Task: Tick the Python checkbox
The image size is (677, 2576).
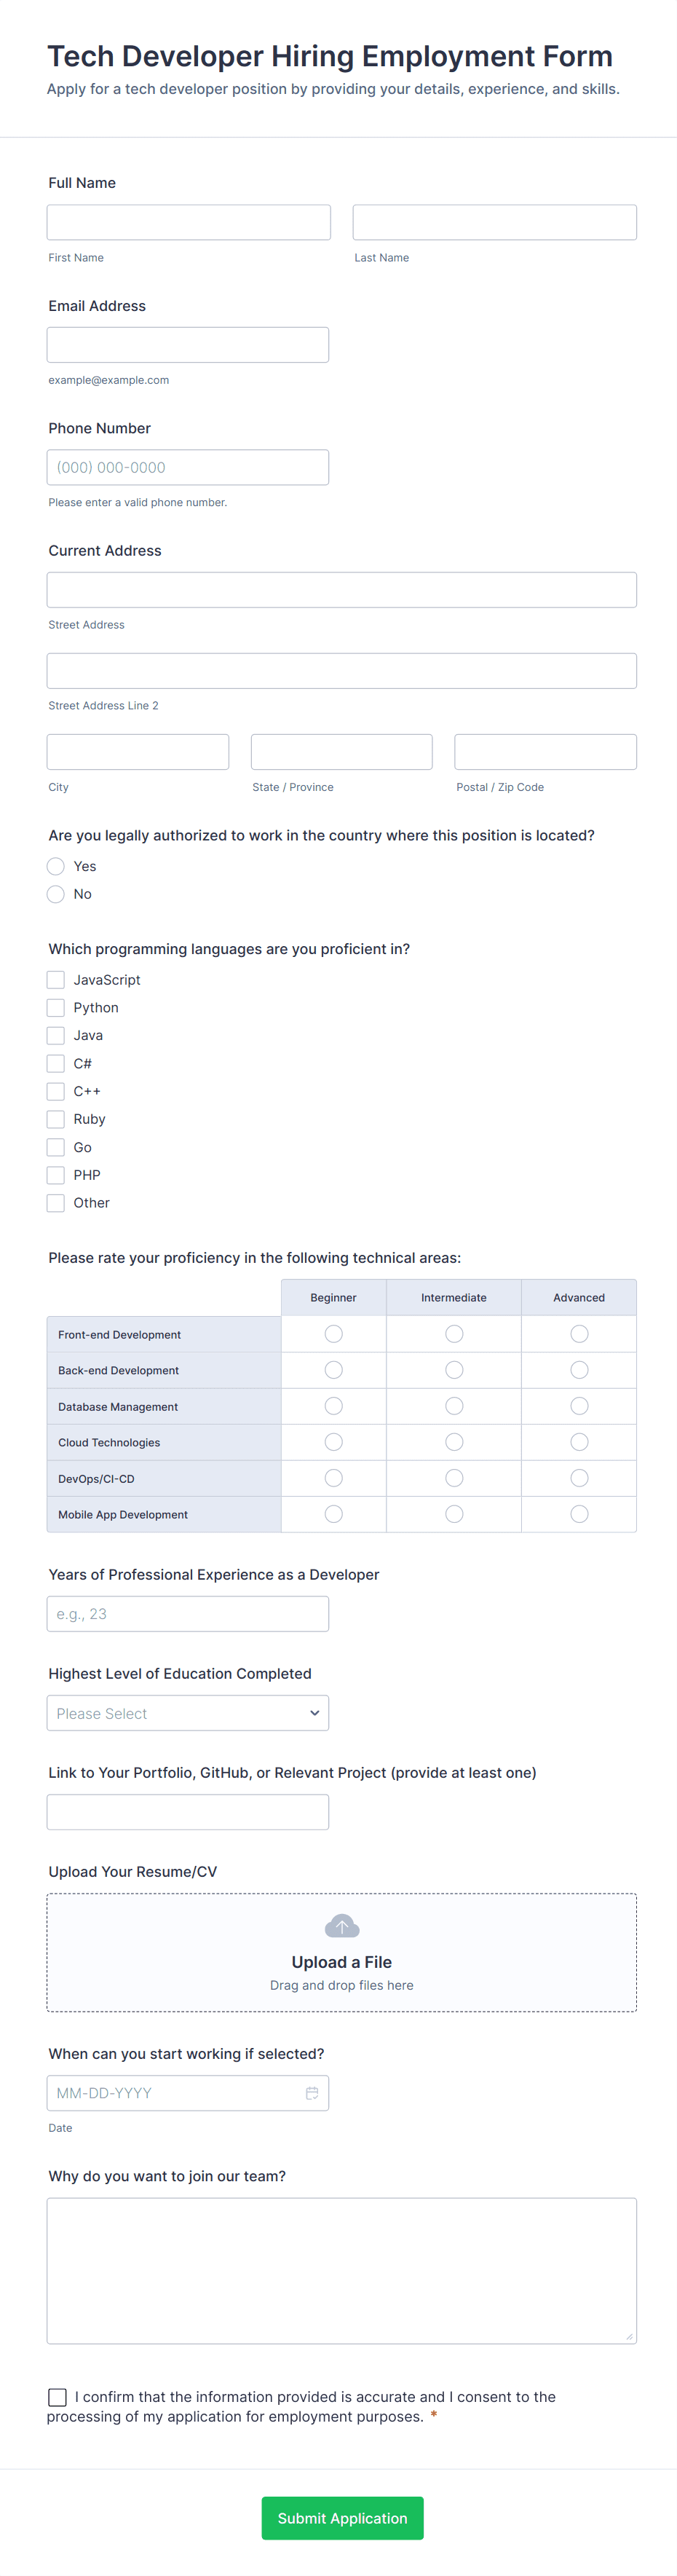Action: [x=56, y=1008]
